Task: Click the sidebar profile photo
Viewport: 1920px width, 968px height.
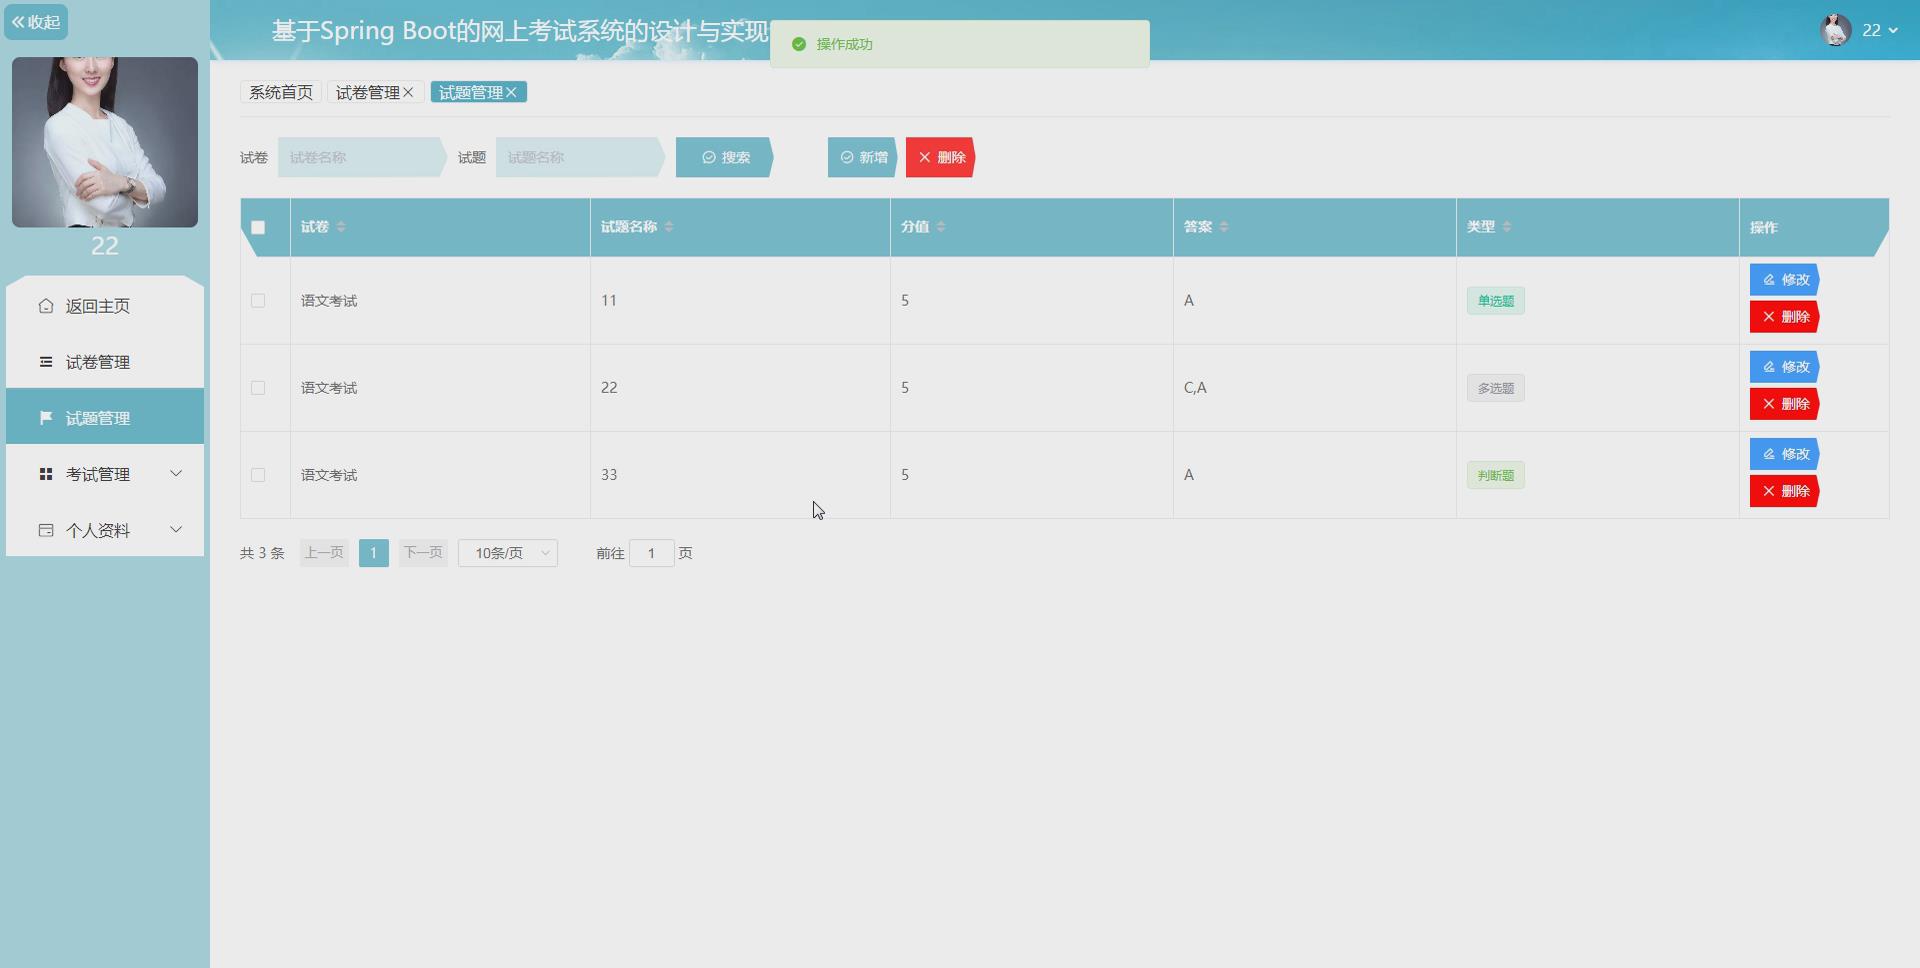Action: coord(105,142)
